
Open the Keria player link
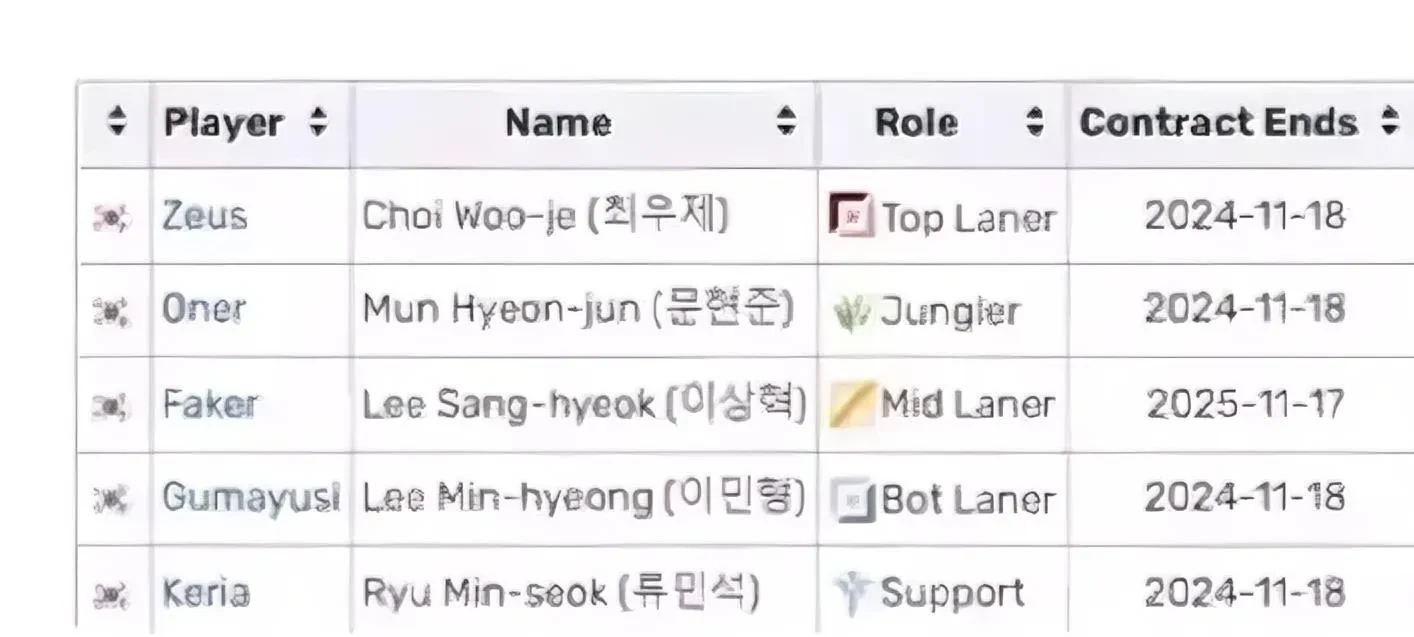click(x=206, y=593)
